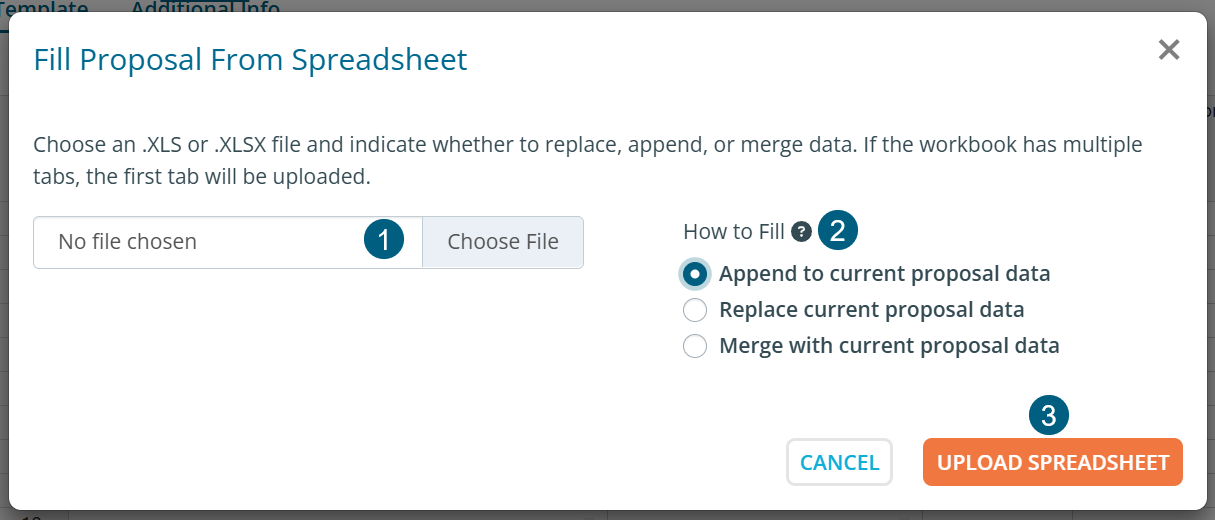The height and width of the screenshot is (520, 1215).
Task: Switch to the Additional Info tab
Action: coord(205,7)
